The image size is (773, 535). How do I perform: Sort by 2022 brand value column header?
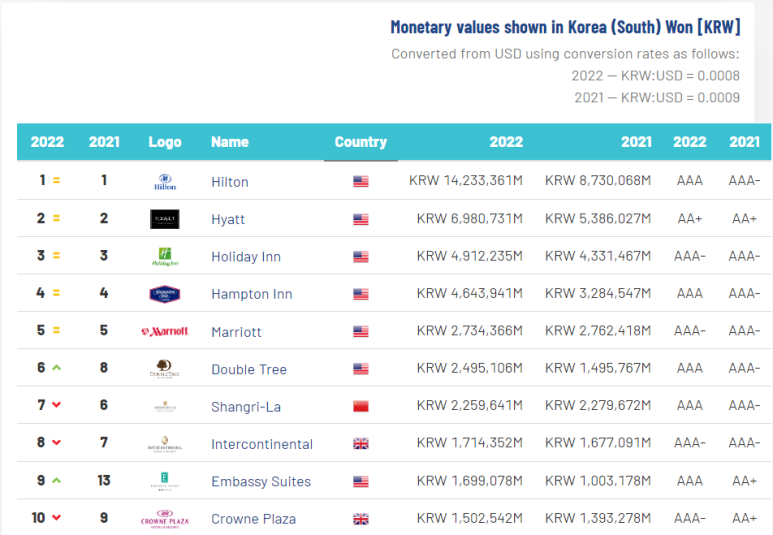[x=506, y=142]
